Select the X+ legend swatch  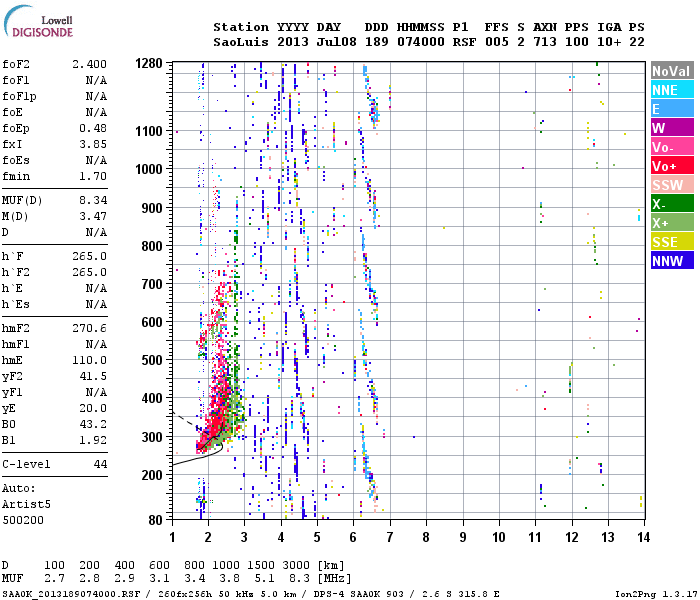[x=672, y=222]
